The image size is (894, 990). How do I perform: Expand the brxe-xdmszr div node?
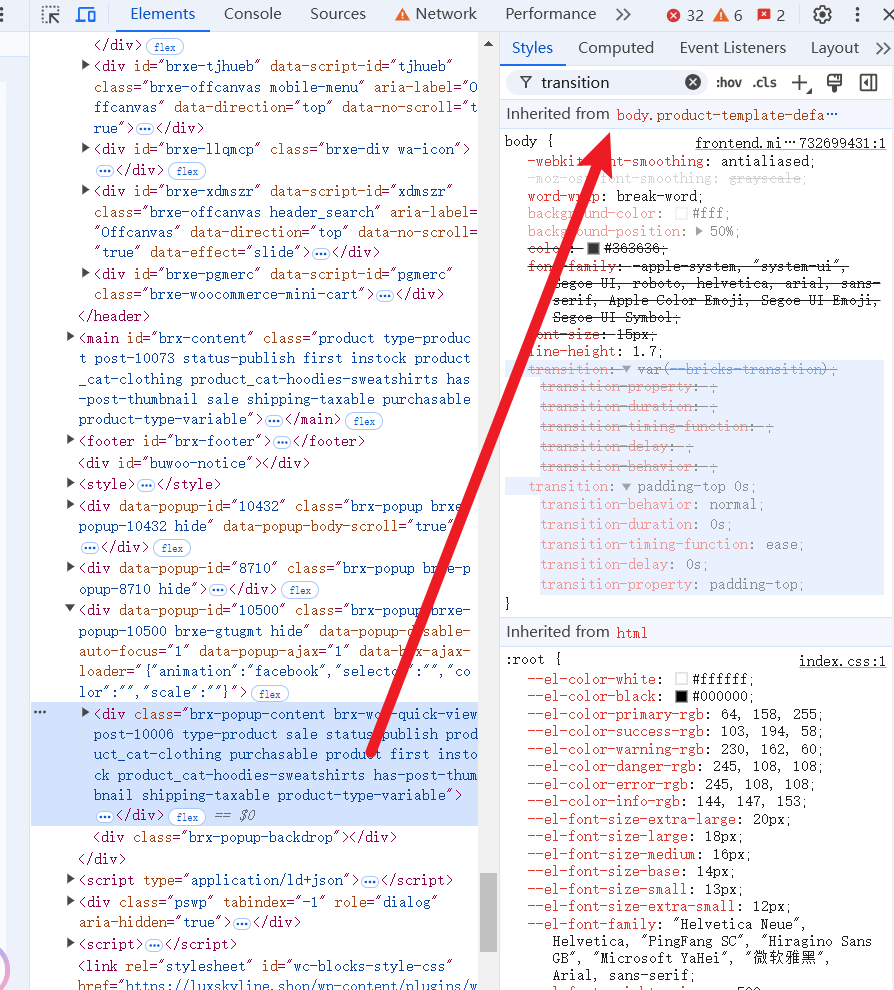[86, 189]
